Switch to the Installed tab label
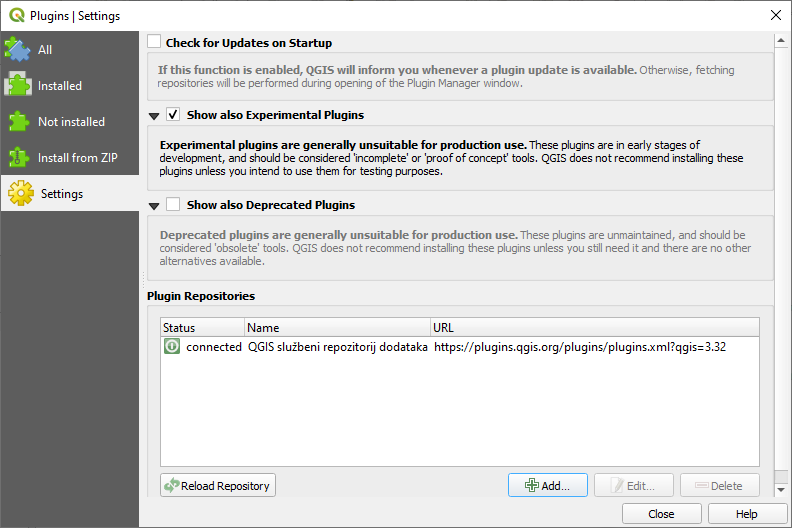Screen dimensions: 792x528 pos(60,86)
